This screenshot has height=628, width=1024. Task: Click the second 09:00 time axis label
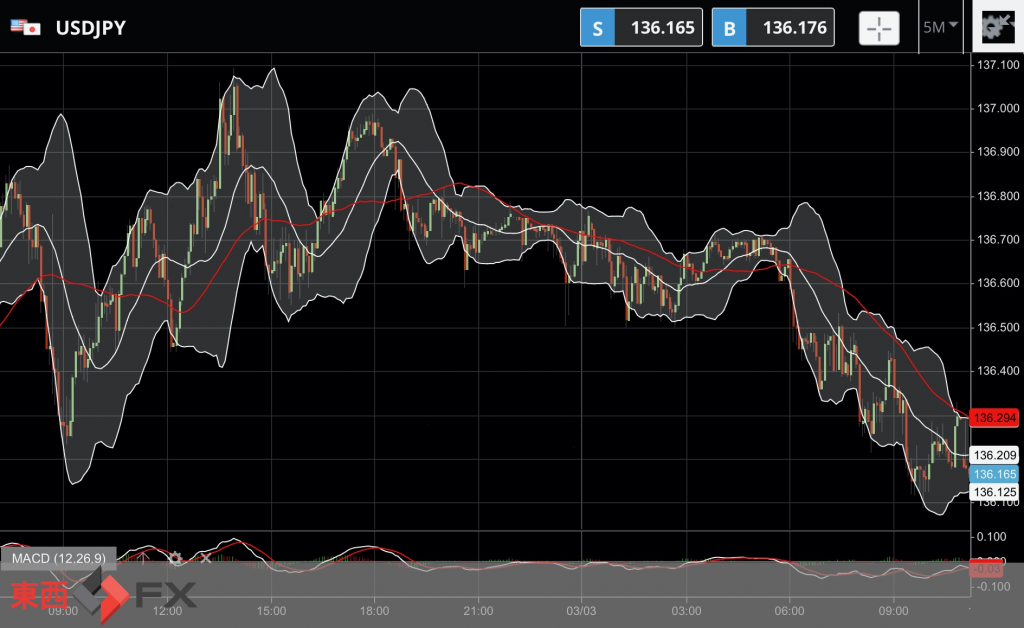(x=893, y=611)
